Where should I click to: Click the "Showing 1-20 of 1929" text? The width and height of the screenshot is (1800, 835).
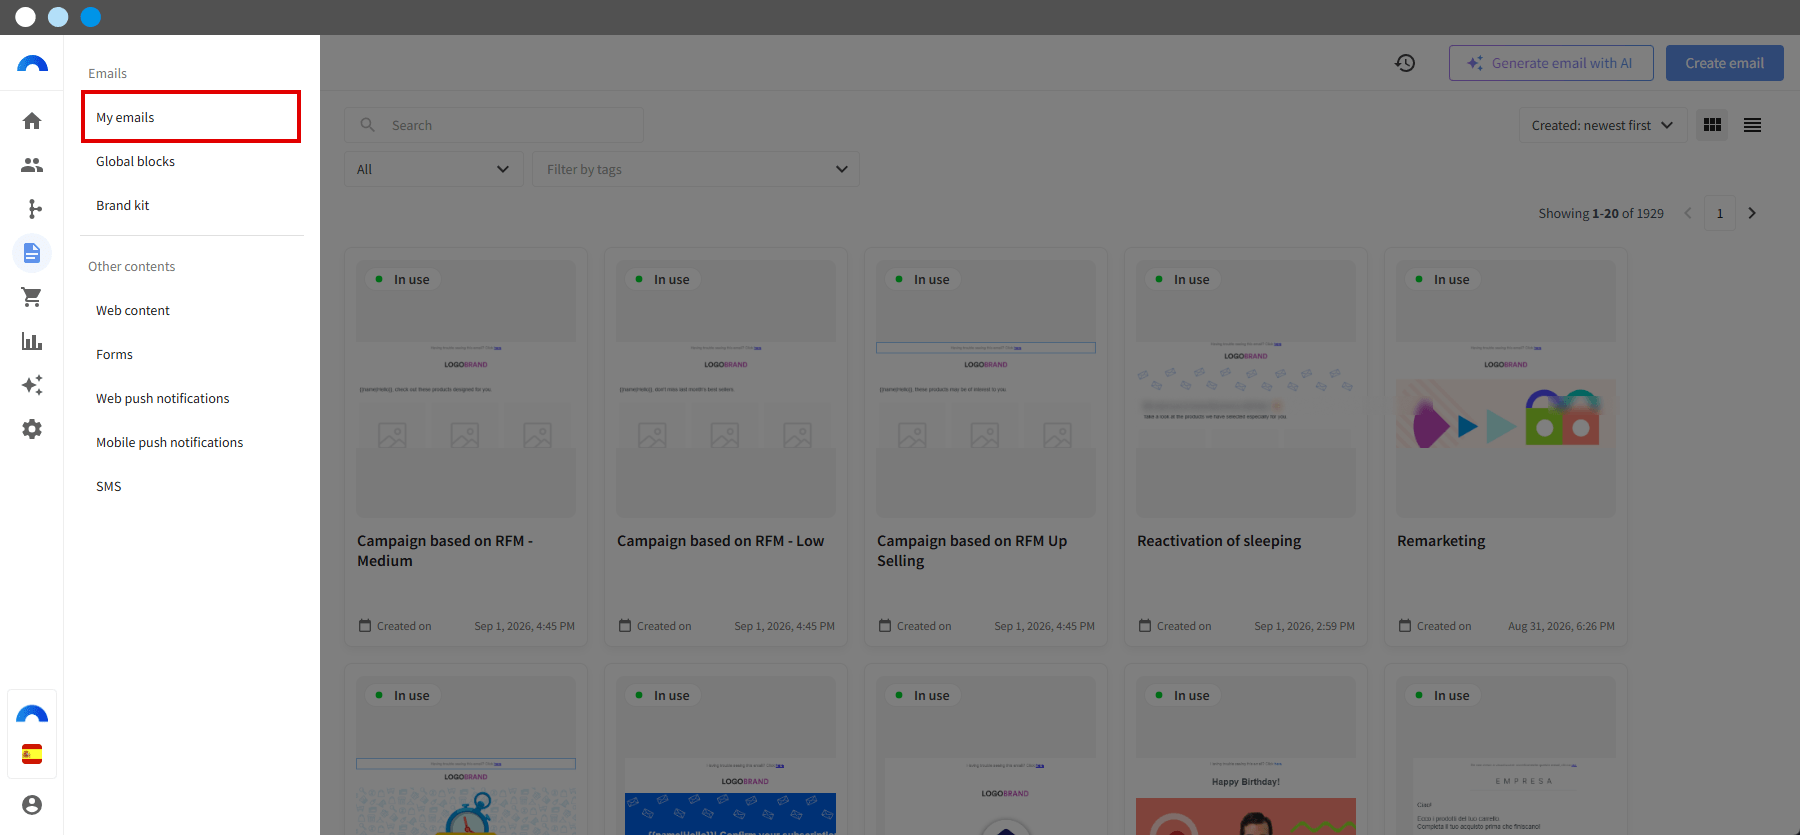(1601, 213)
